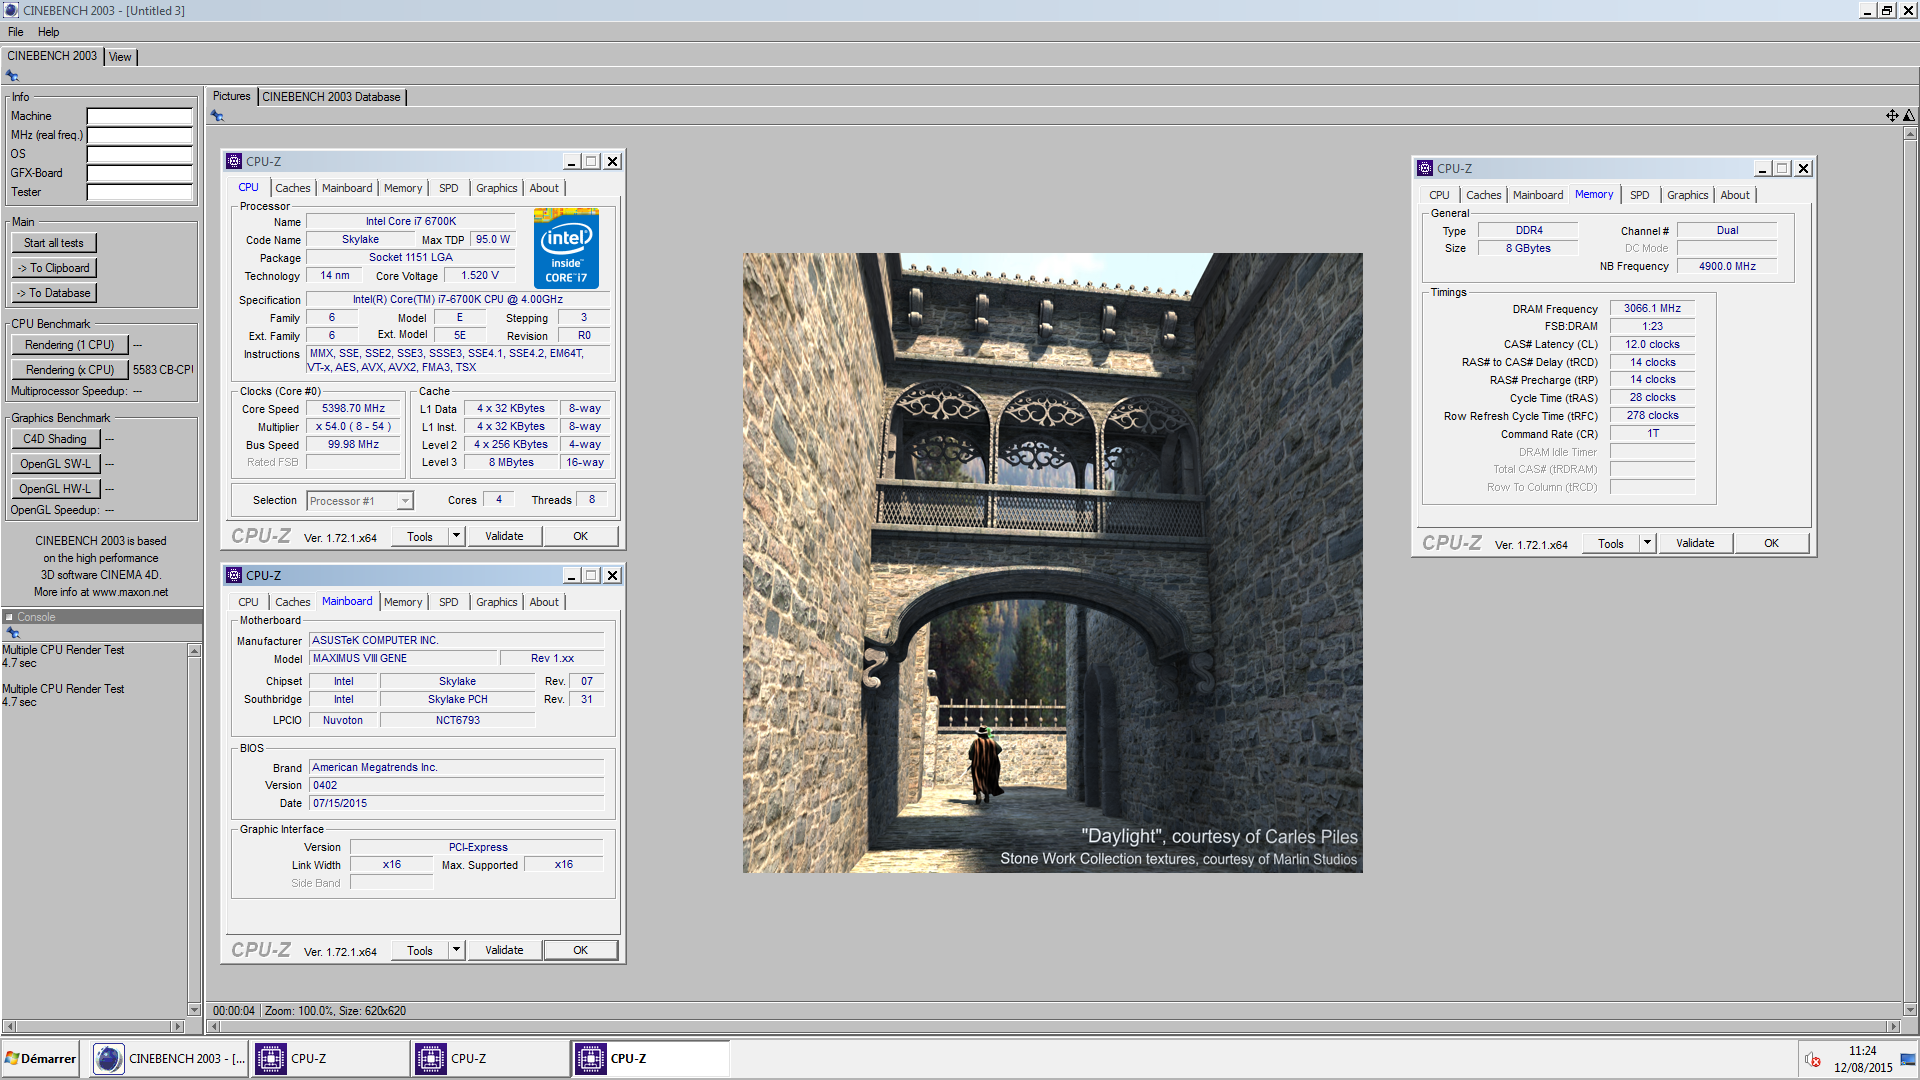The height and width of the screenshot is (1080, 1920).
Task: Switch to CINEBENCH 2003 in the taskbar
Action: point(168,1059)
